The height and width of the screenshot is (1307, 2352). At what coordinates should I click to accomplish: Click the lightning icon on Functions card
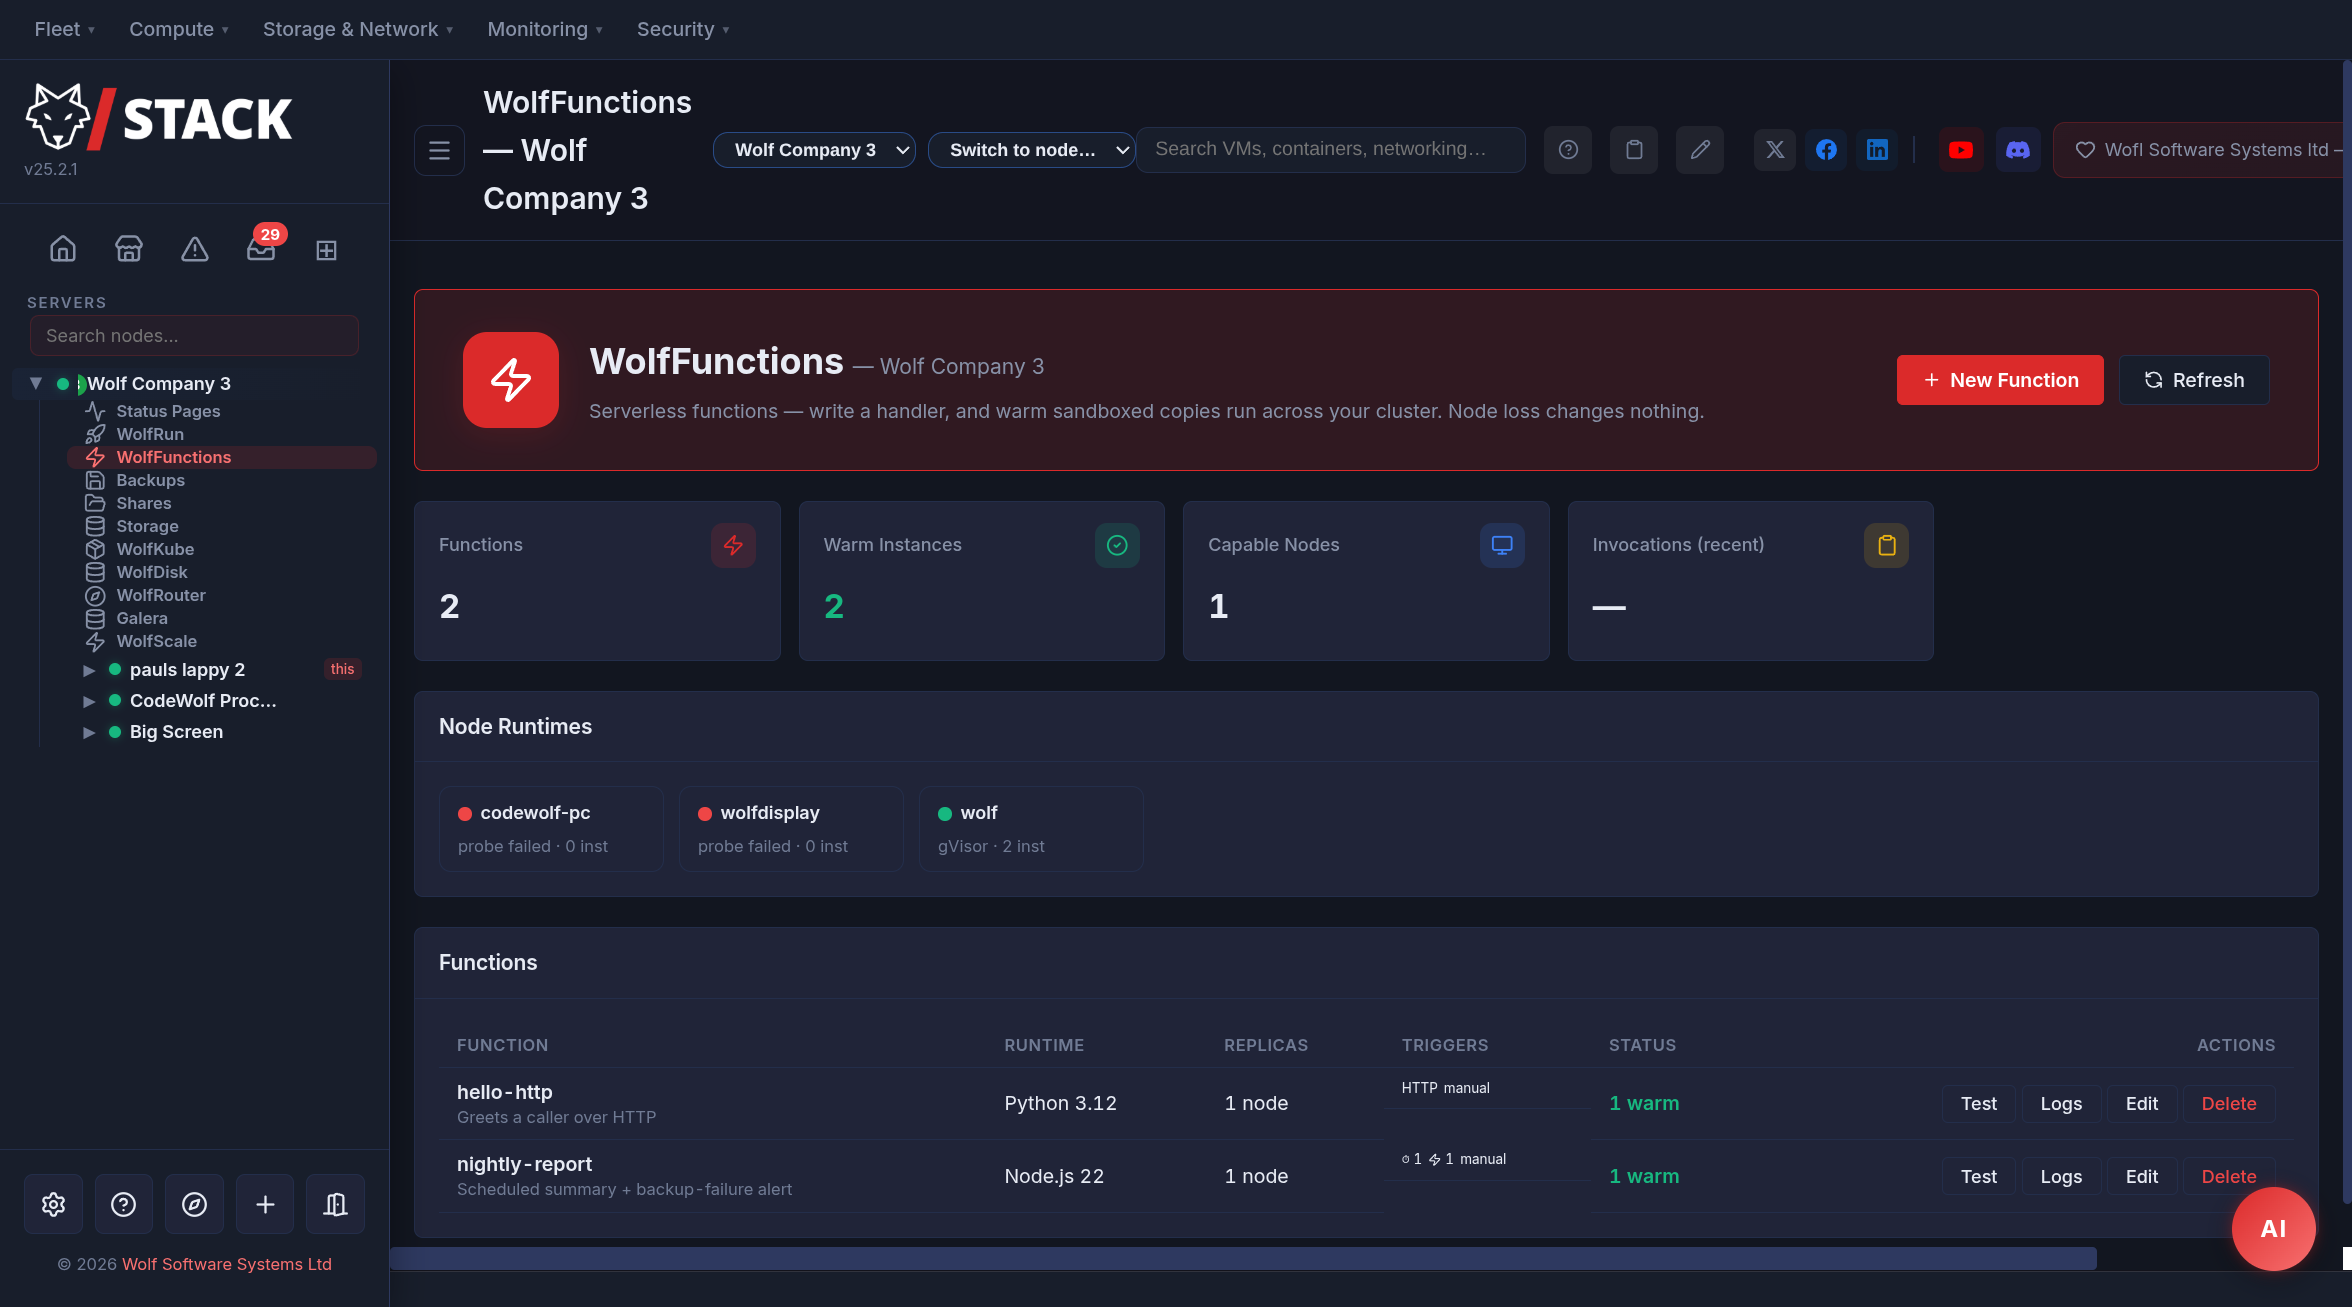[733, 545]
